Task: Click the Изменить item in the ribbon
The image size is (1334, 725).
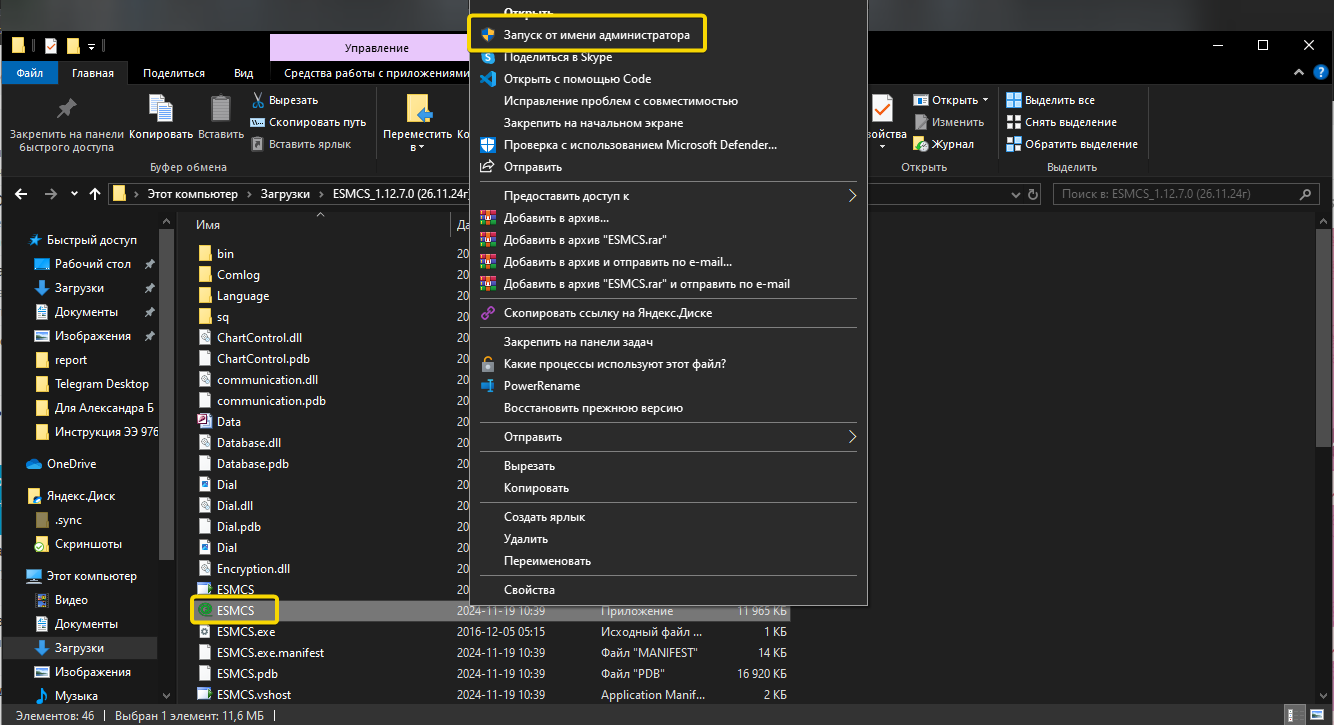Action: click(x=949, y=122)
